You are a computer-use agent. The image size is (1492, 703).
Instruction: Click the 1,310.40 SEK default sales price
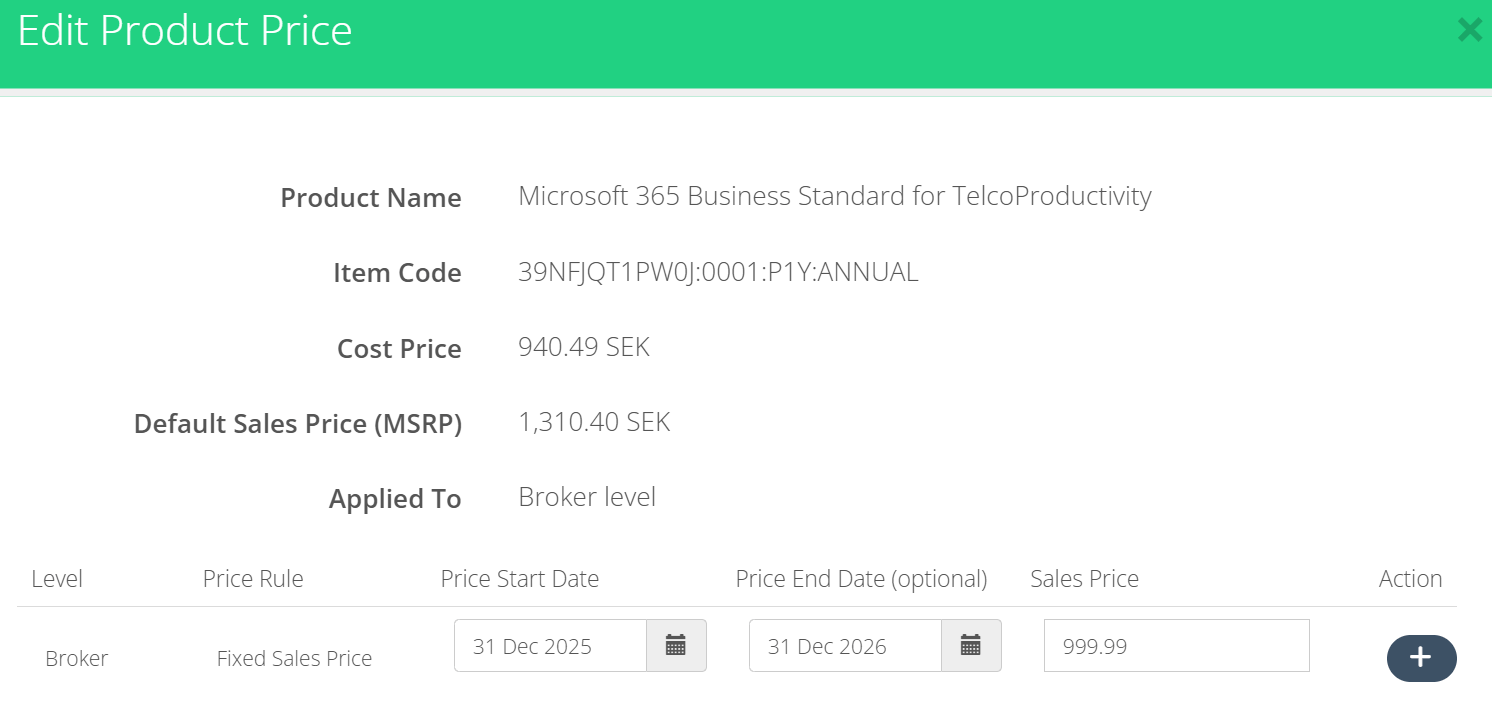click(x=594, y=422)
